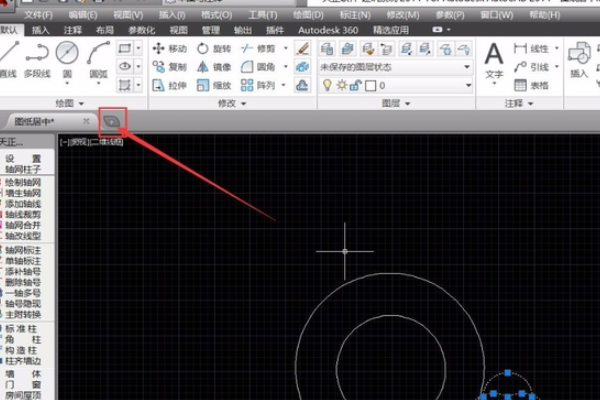Click the Insert block (插入) icon
The image size is (600, 400).
579,59
